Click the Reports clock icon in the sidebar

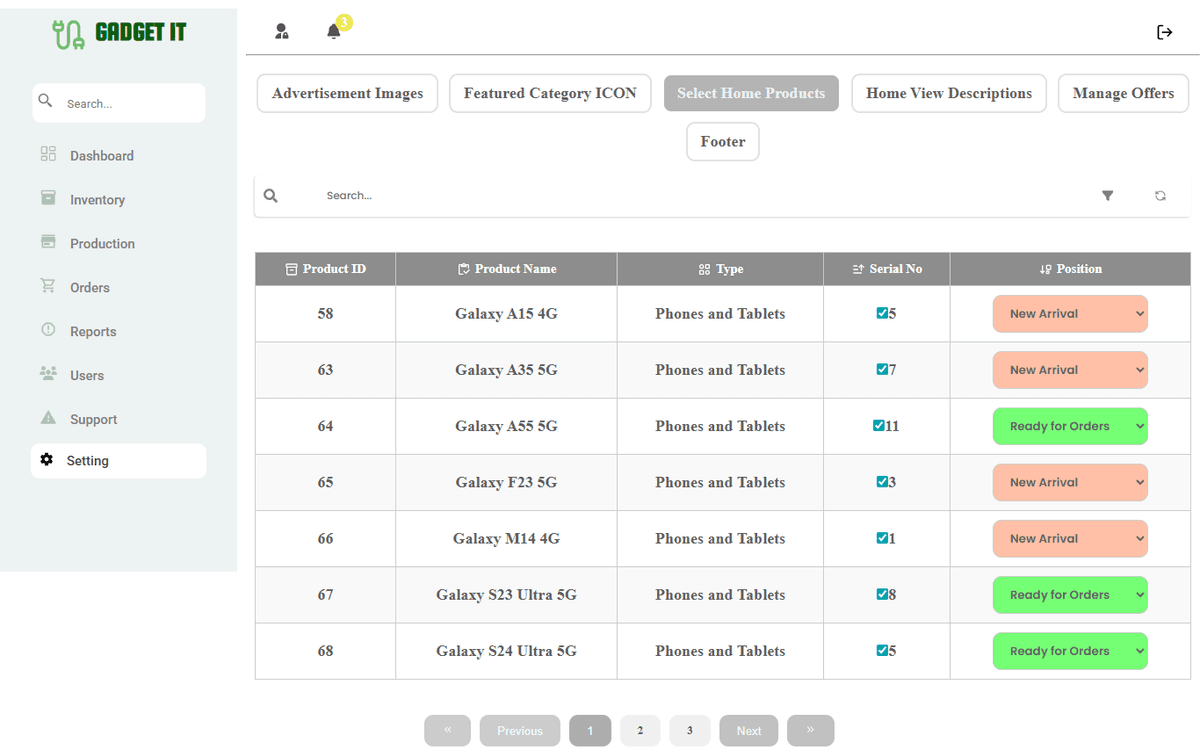[46, 331]
